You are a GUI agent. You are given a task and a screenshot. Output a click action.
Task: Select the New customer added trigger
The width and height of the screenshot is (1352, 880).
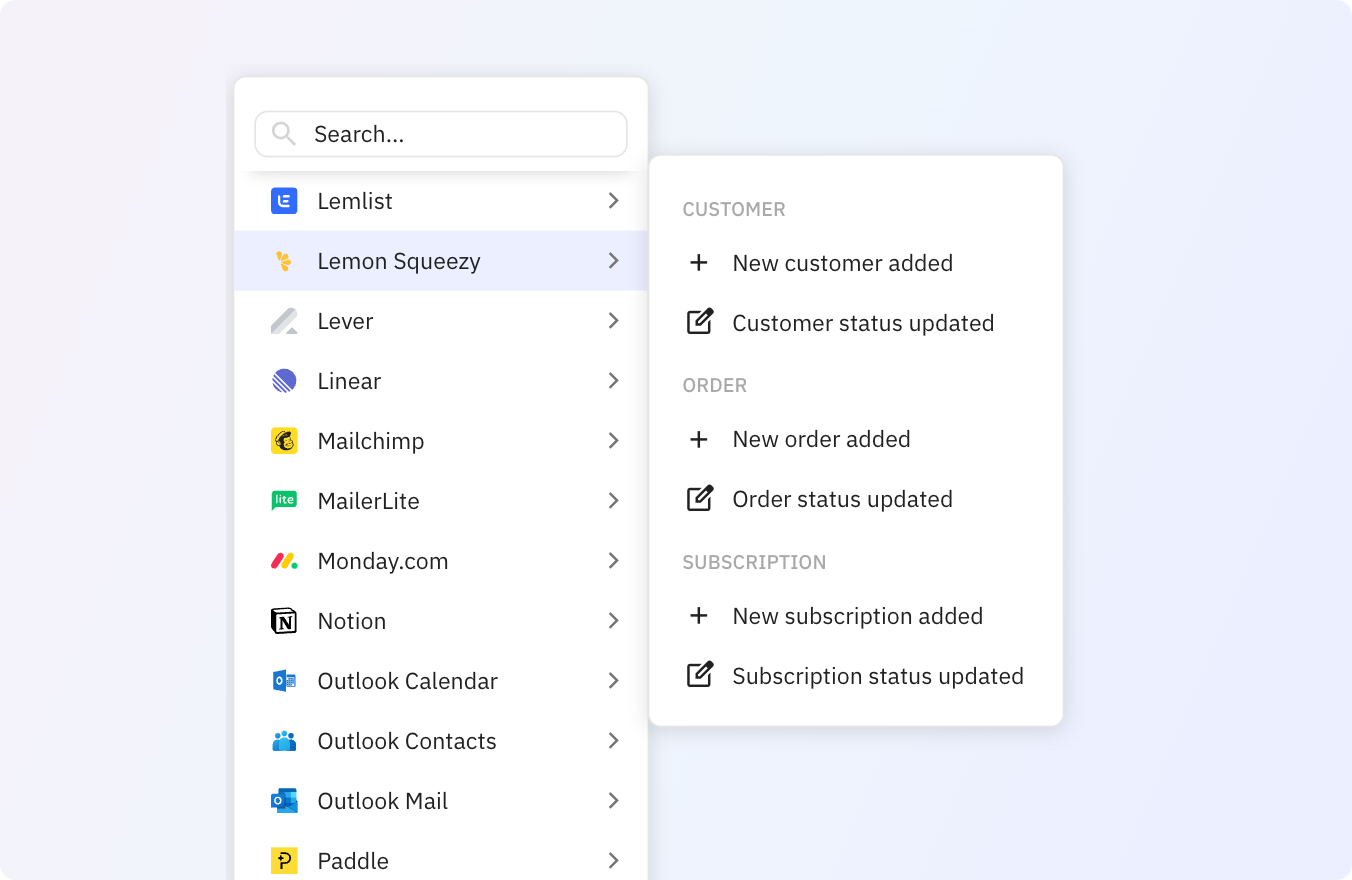(856, 263)
